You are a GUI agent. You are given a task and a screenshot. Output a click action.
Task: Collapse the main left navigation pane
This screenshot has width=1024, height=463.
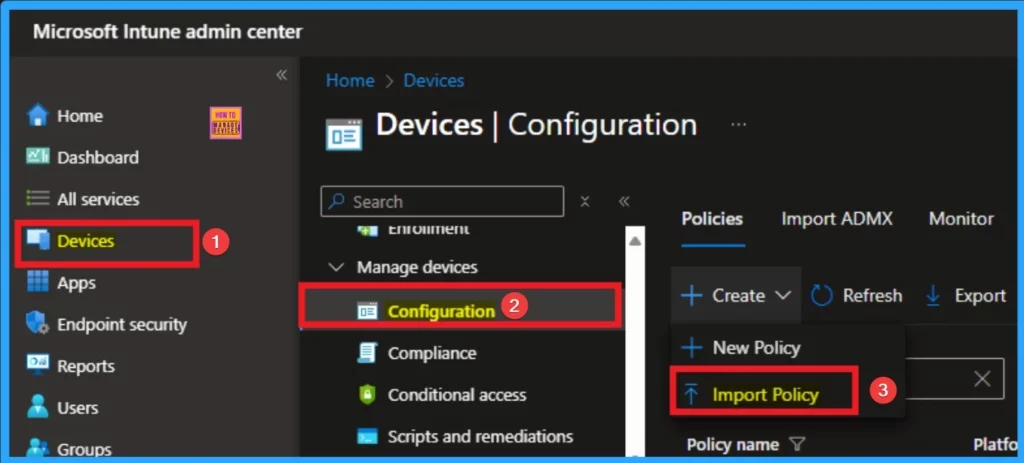tap(281, 75)
